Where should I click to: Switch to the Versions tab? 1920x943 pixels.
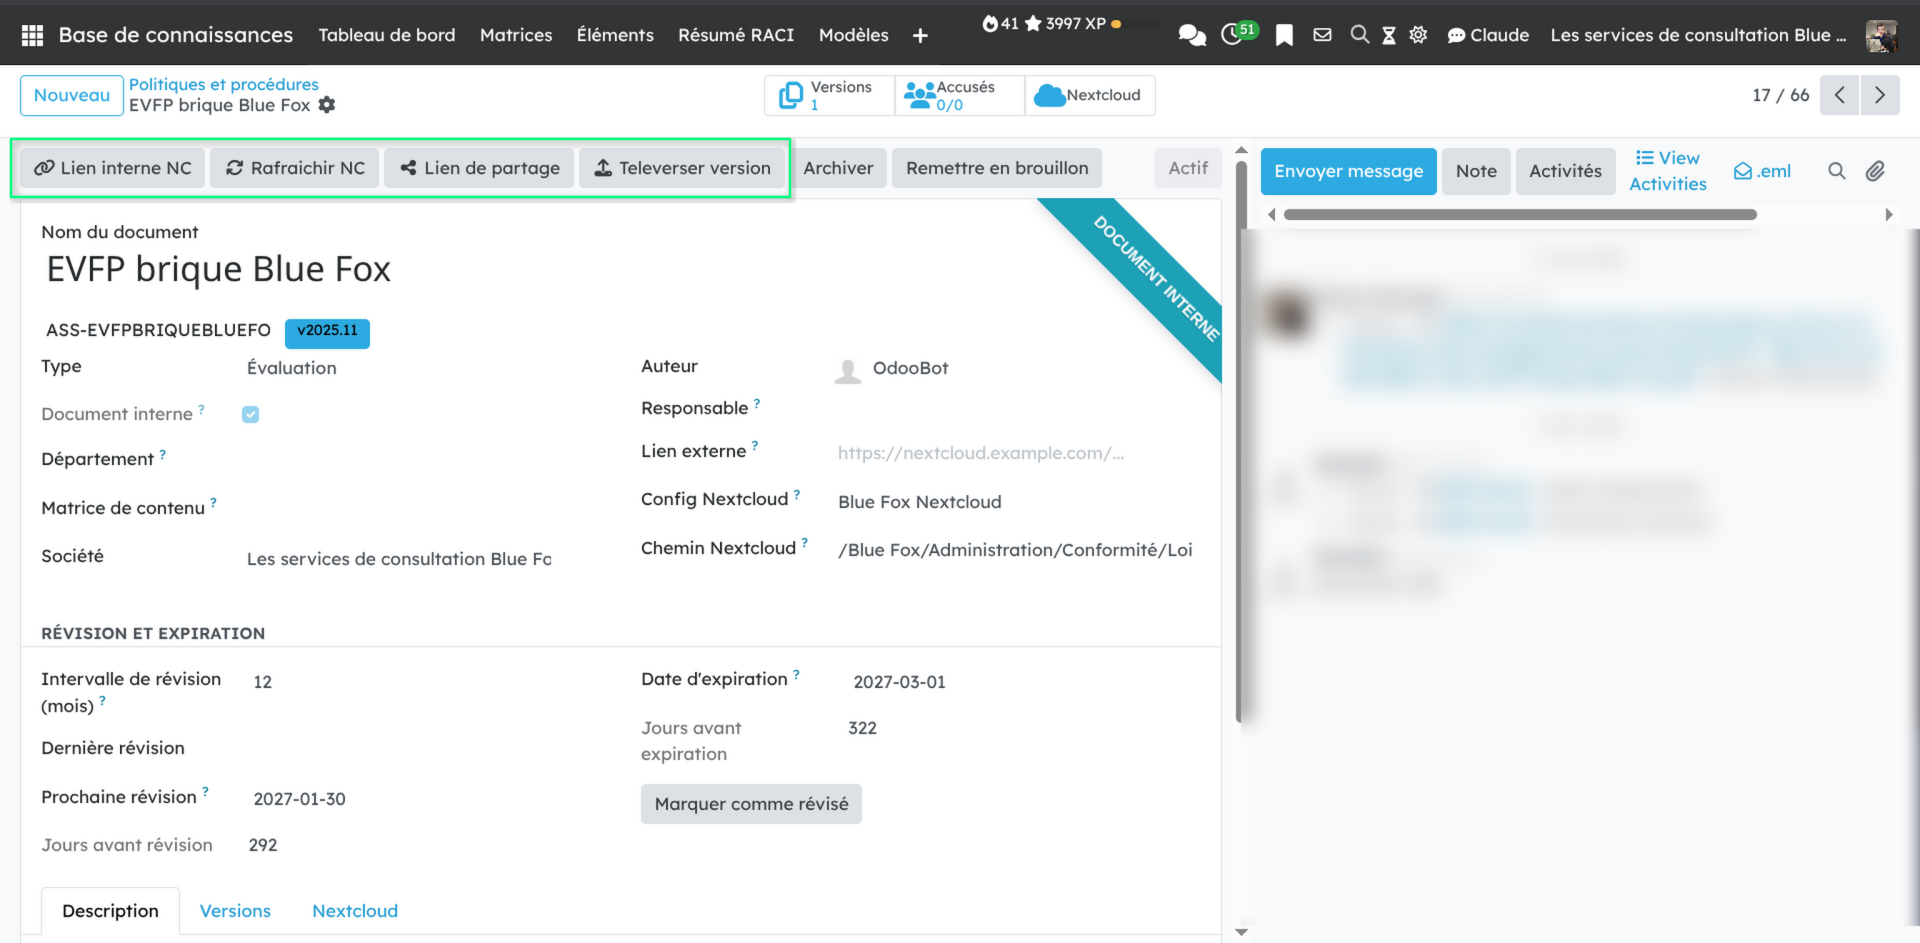[235, 911]
